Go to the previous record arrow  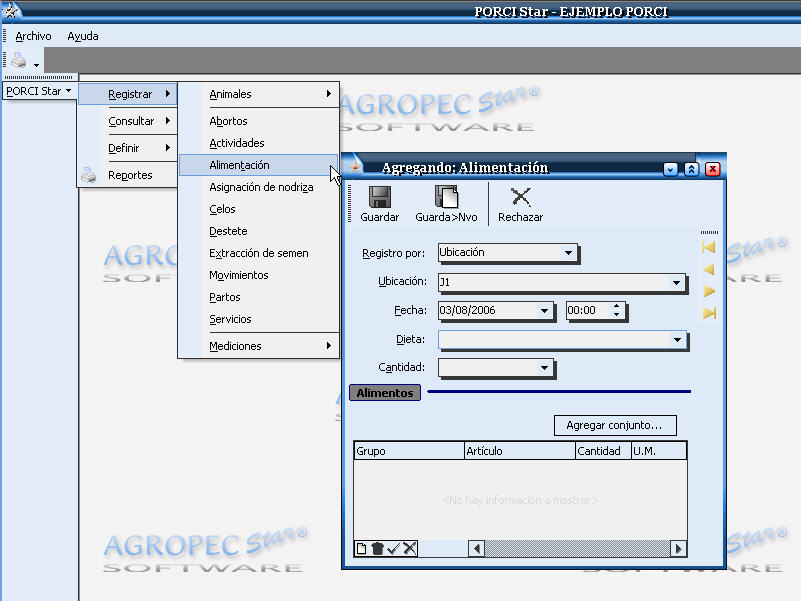pyautogui.click(x=709, y=269)
